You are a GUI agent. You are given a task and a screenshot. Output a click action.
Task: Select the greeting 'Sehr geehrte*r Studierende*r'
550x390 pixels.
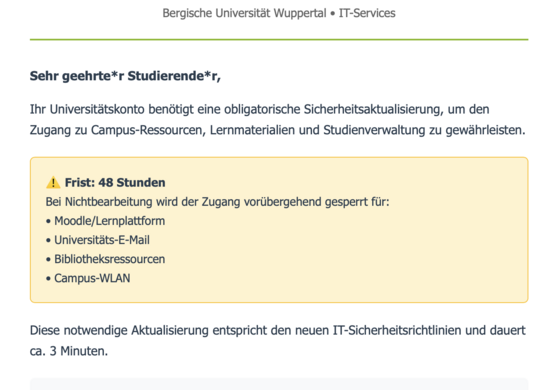point(125,76)
